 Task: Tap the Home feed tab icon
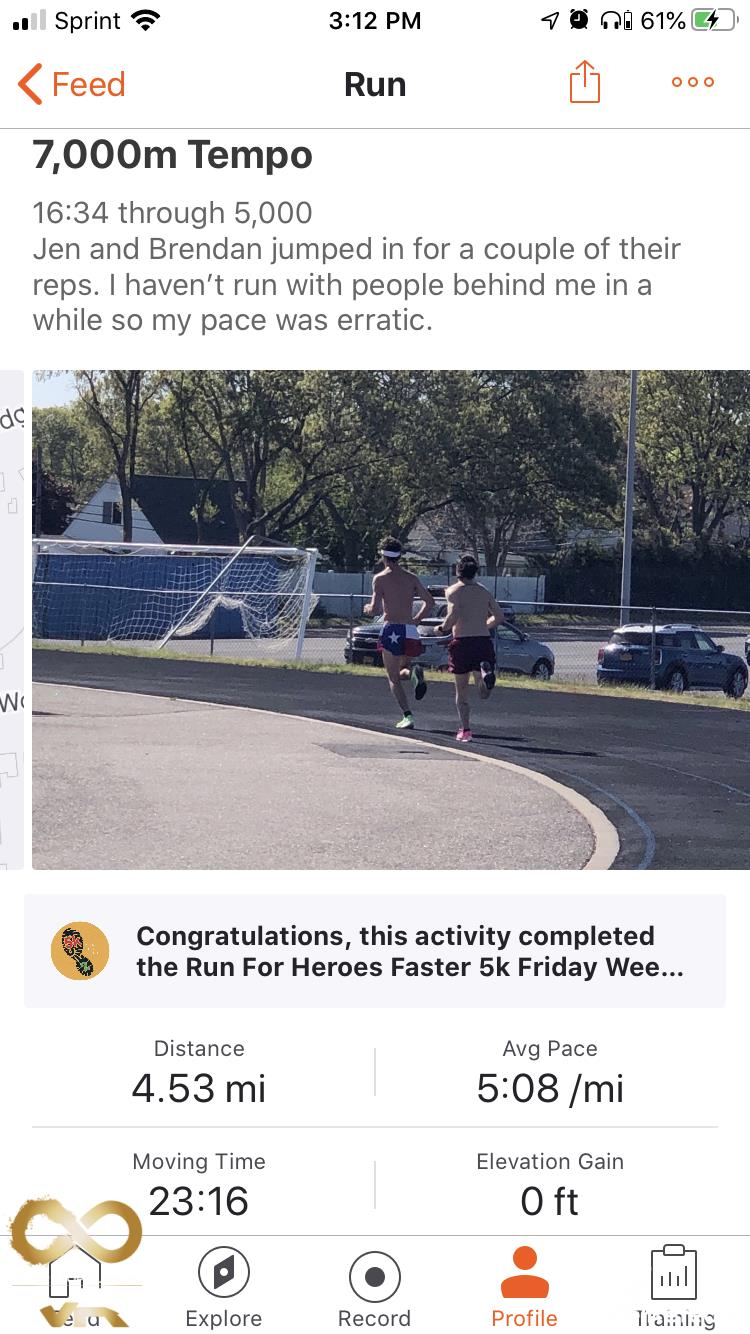click(75, 1275)
